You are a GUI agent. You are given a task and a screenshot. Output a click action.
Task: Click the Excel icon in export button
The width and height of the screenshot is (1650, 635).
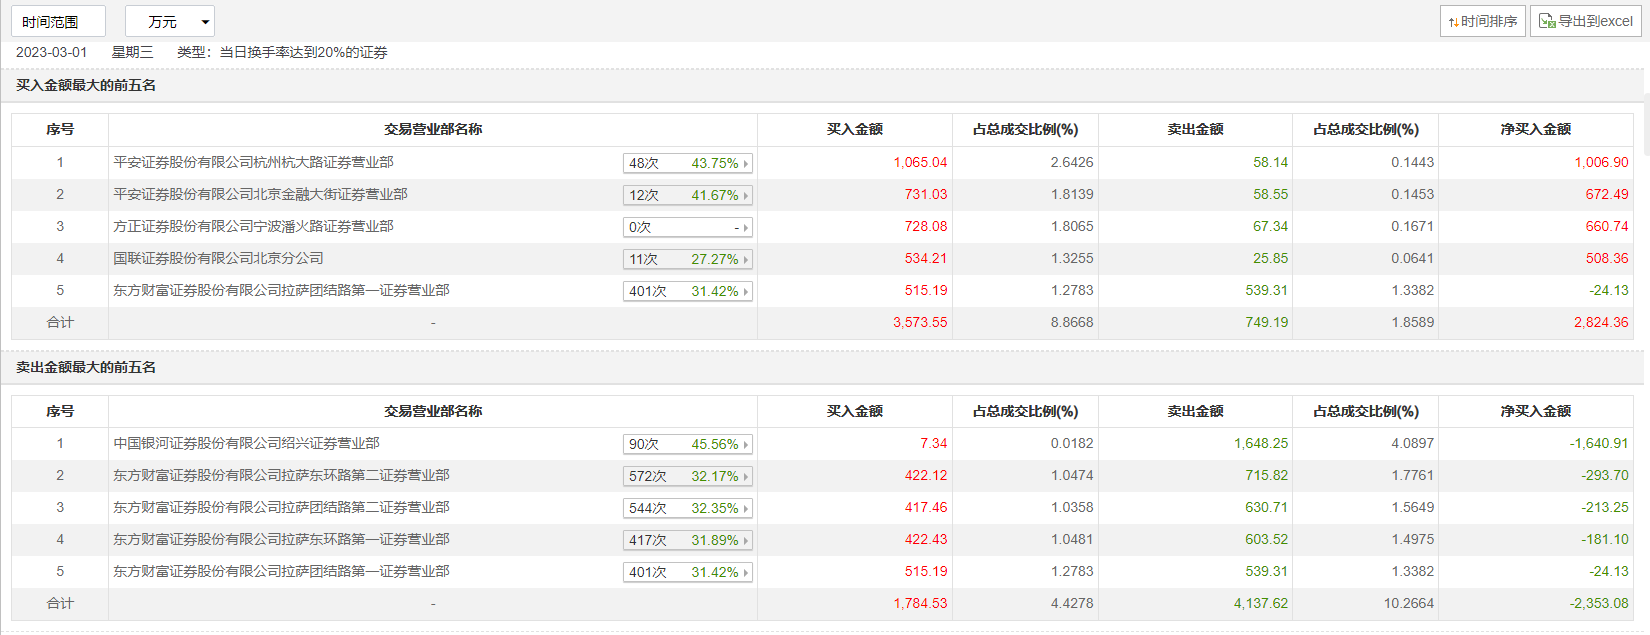click(1547, 21)
